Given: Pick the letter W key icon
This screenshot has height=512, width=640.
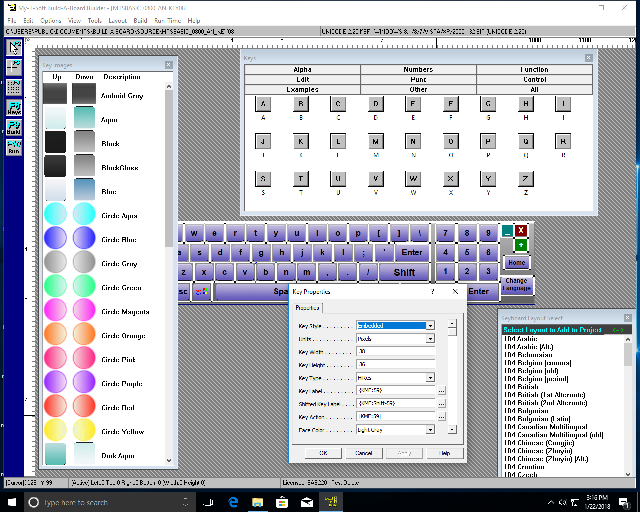Looking at the screenshot, I should [x=415, y=179].
